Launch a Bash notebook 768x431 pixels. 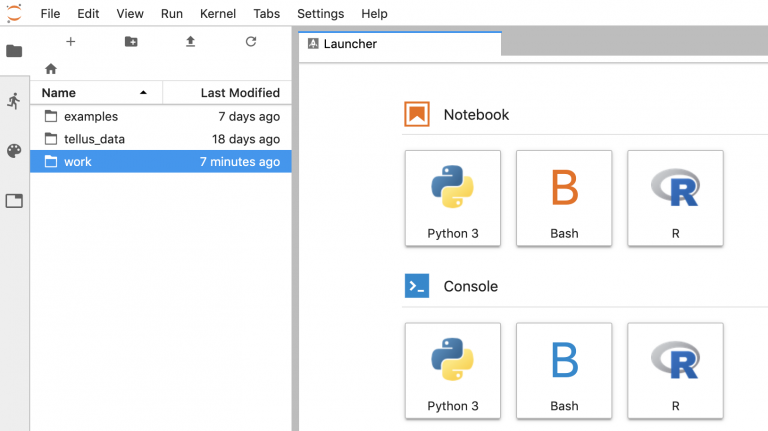coord(564,198)
